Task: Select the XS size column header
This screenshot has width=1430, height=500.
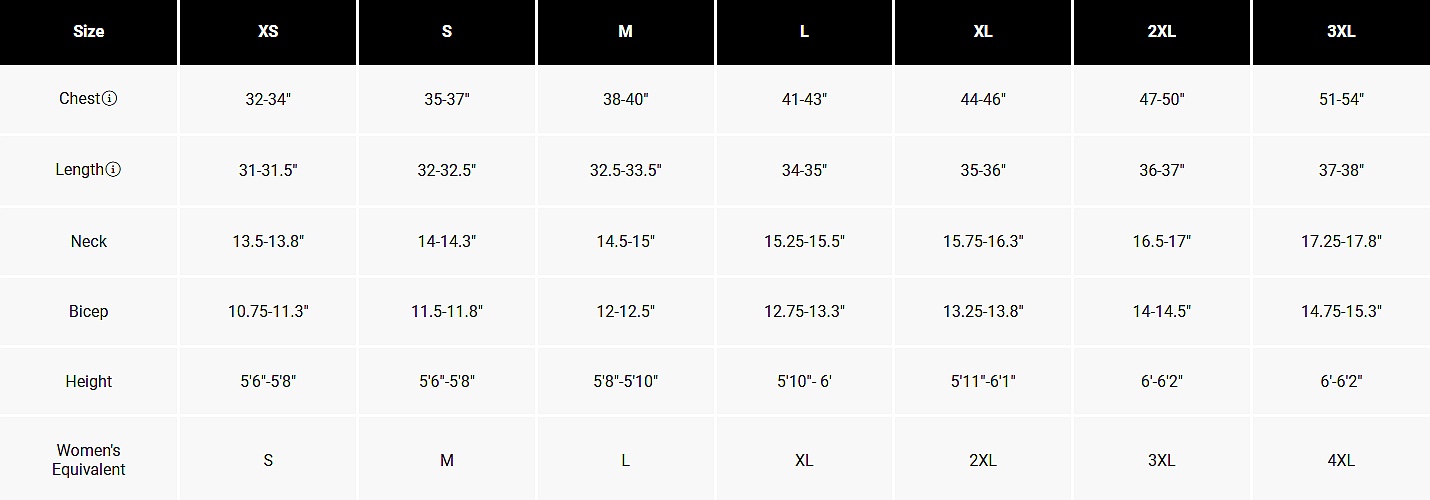Action: [268, 32]
